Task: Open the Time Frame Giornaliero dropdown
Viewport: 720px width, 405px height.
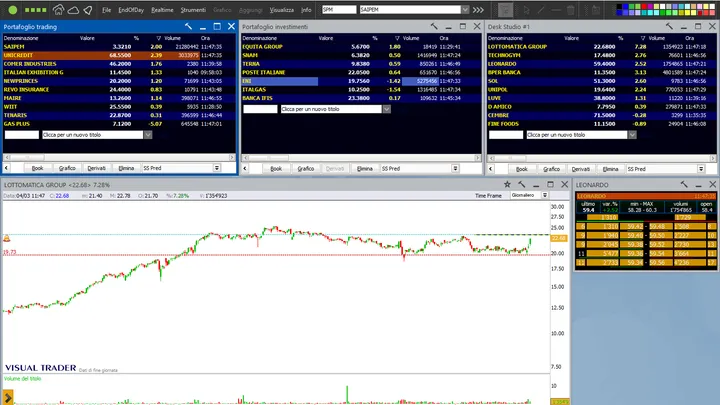Action: pyautogui.click(x=545, y=195)
